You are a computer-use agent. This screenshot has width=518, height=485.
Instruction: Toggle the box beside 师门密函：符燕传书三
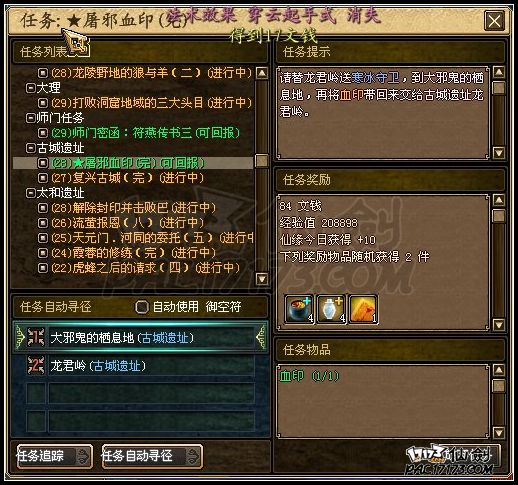43,133
